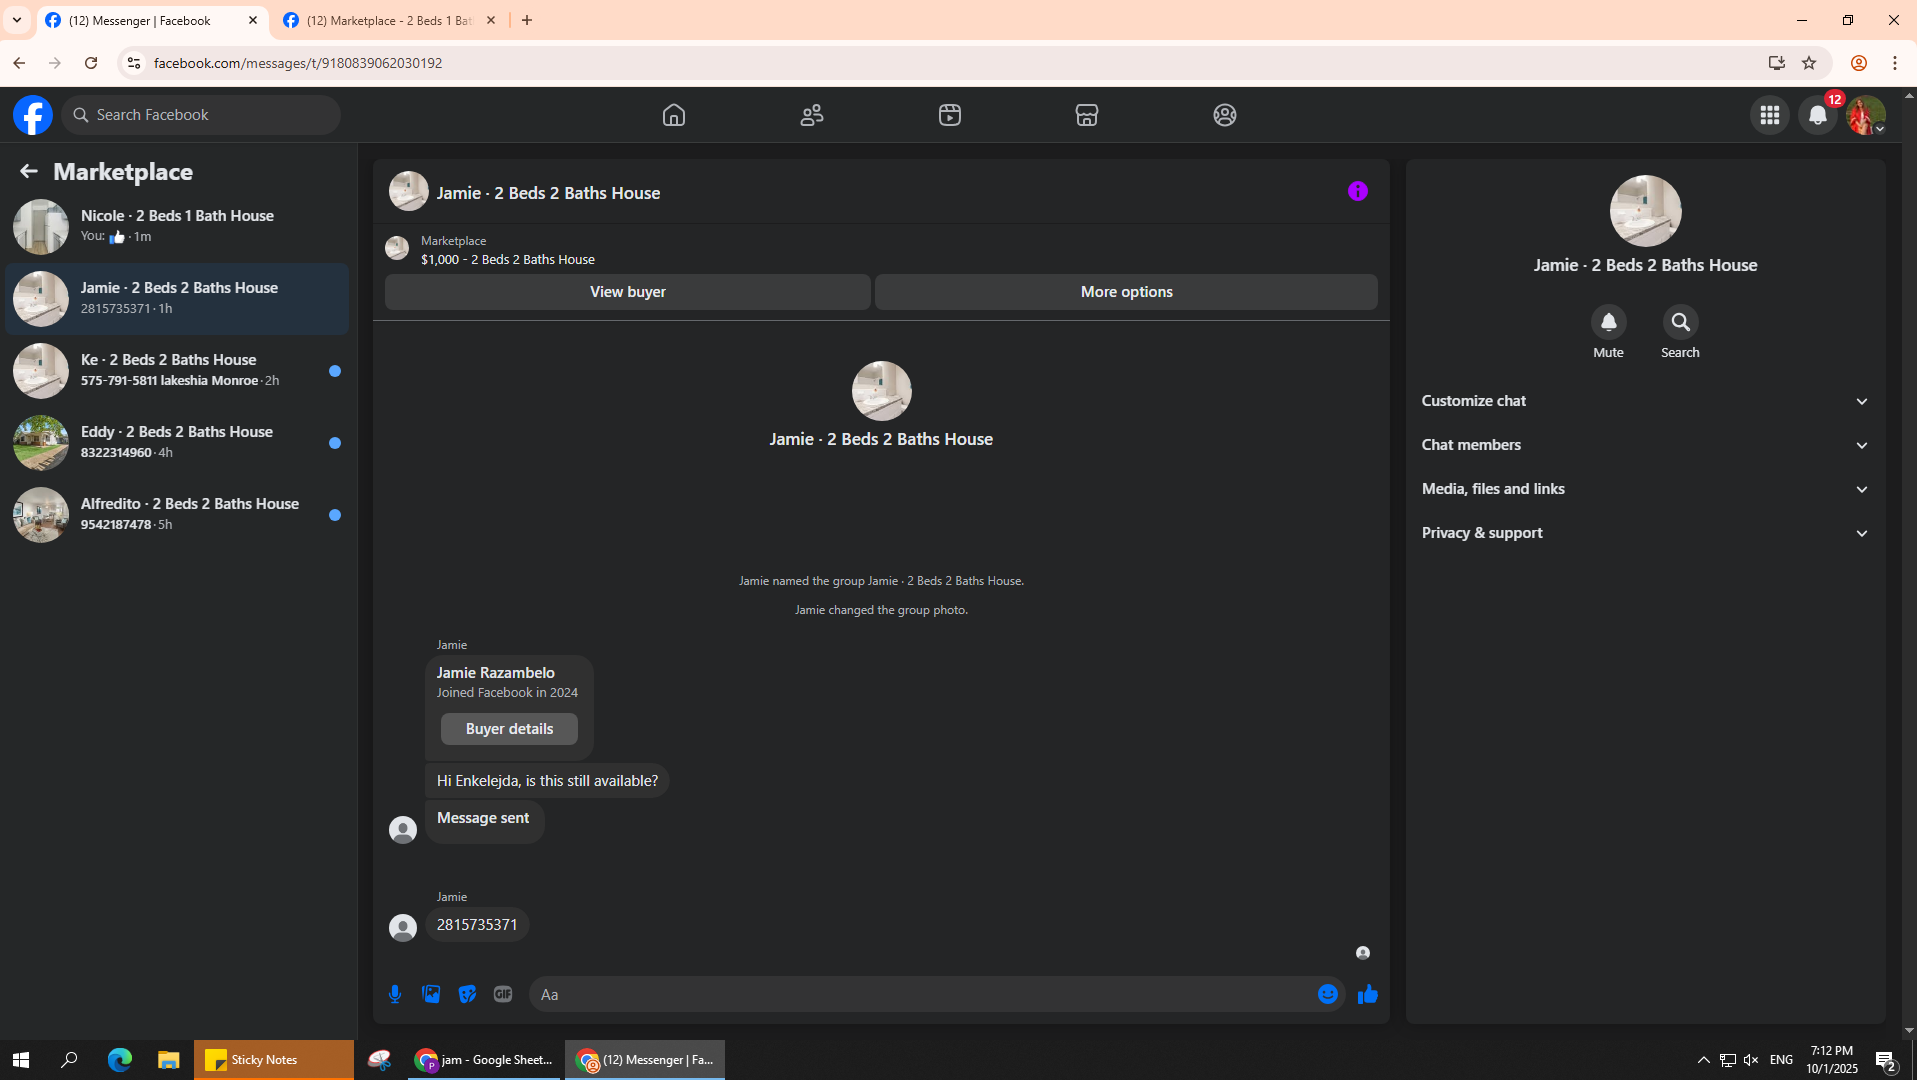The width and height of the screenshot is (1917, 1080).
Task: Click the Search Facebook field
Action: point(201,115)
